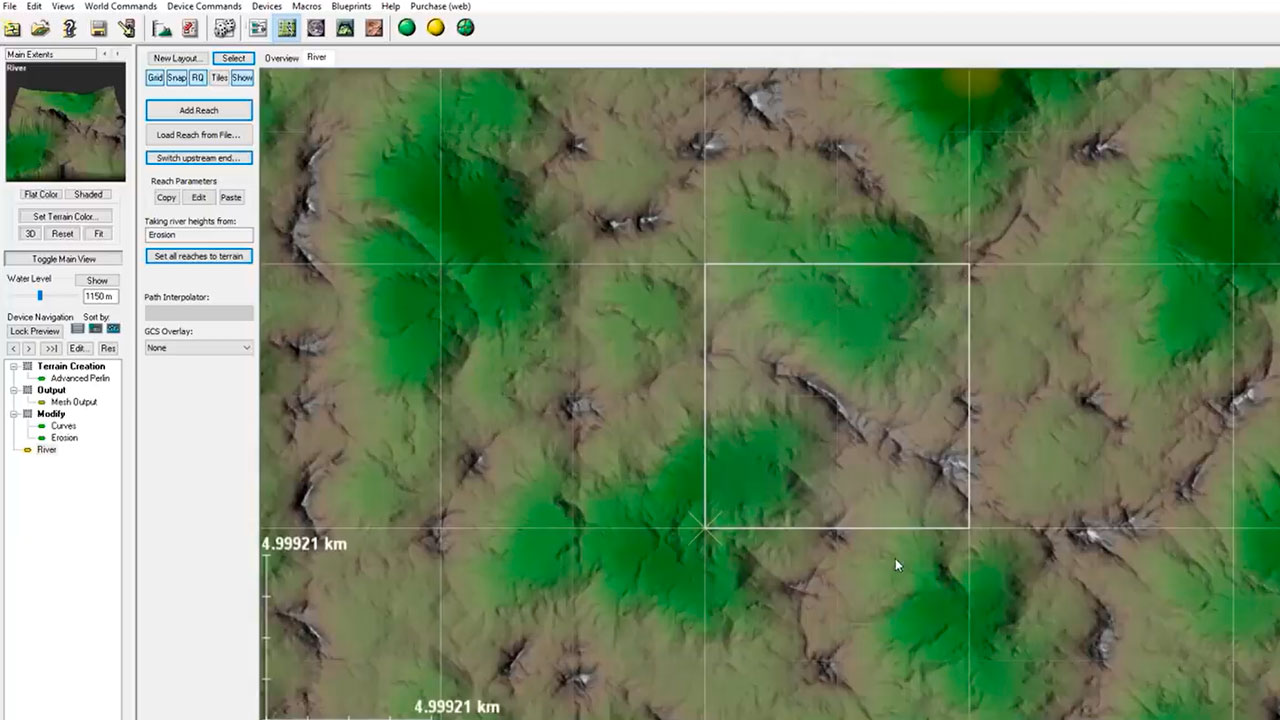This screenshot has height=720, width=1280.
Task: Switch to Layout view toolbar icon
Action: point(287,28)
